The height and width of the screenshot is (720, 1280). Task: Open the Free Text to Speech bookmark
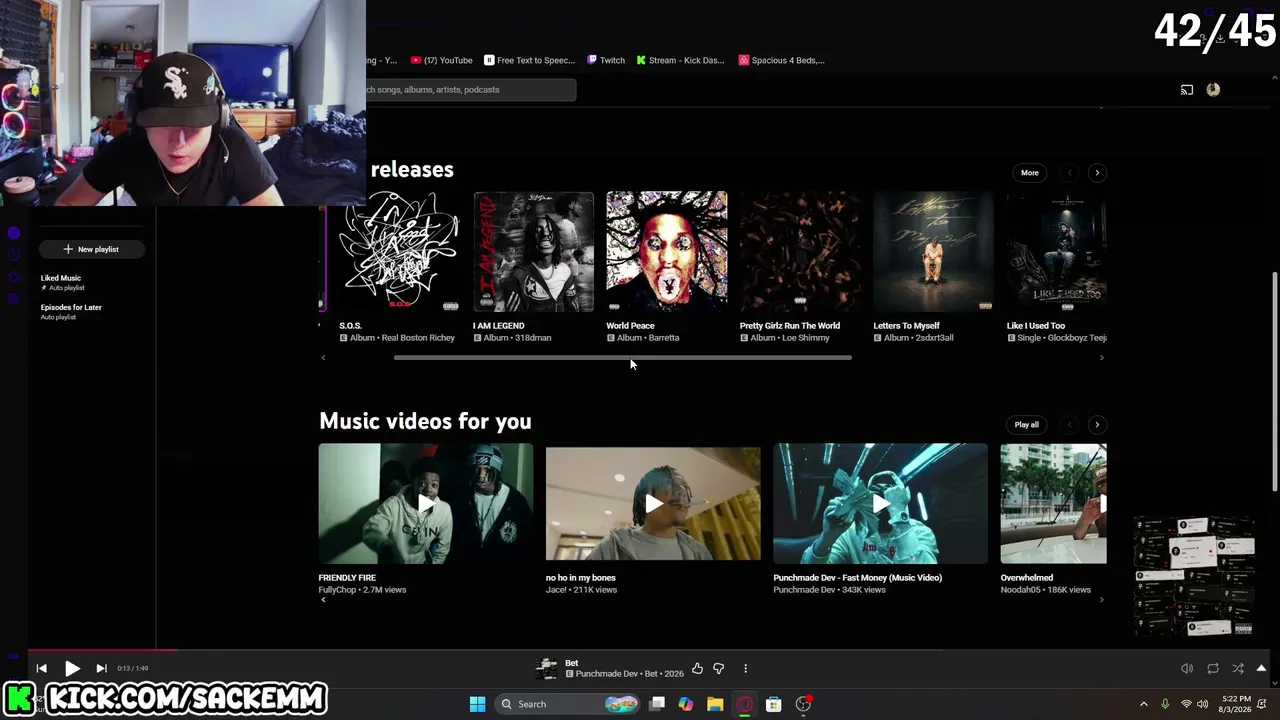[529, 60]
